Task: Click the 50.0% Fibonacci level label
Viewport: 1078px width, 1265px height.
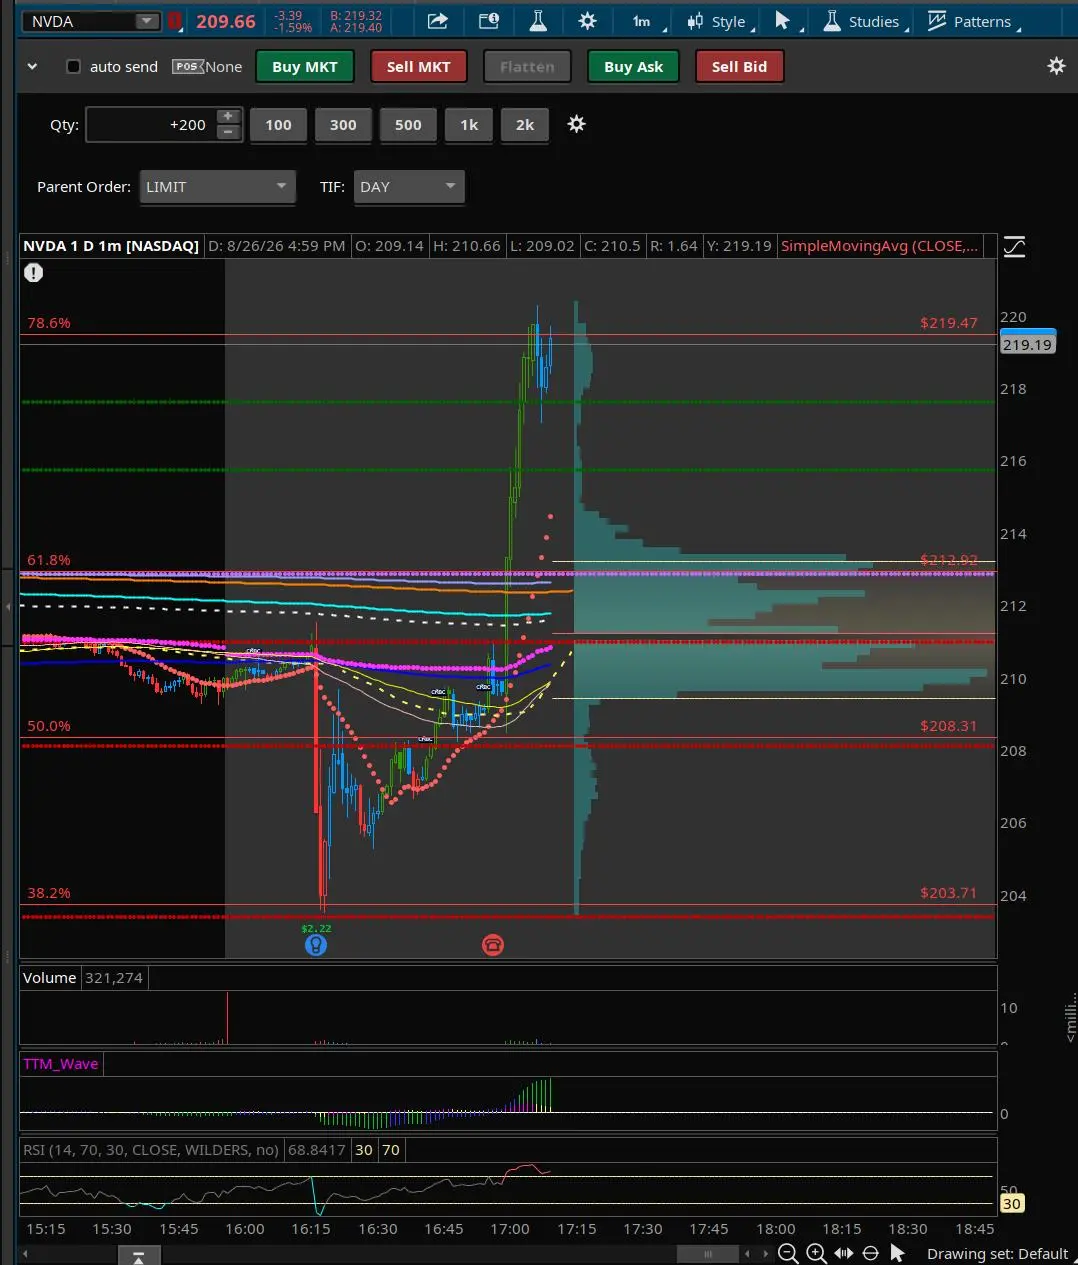Action: pyautogui.click(x=49, y=726)
